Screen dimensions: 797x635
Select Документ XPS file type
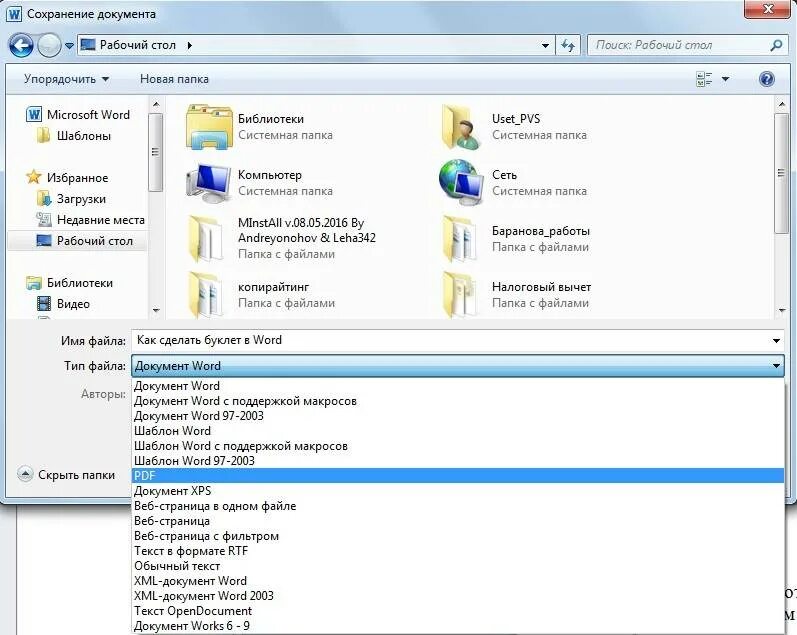[457, 491]
